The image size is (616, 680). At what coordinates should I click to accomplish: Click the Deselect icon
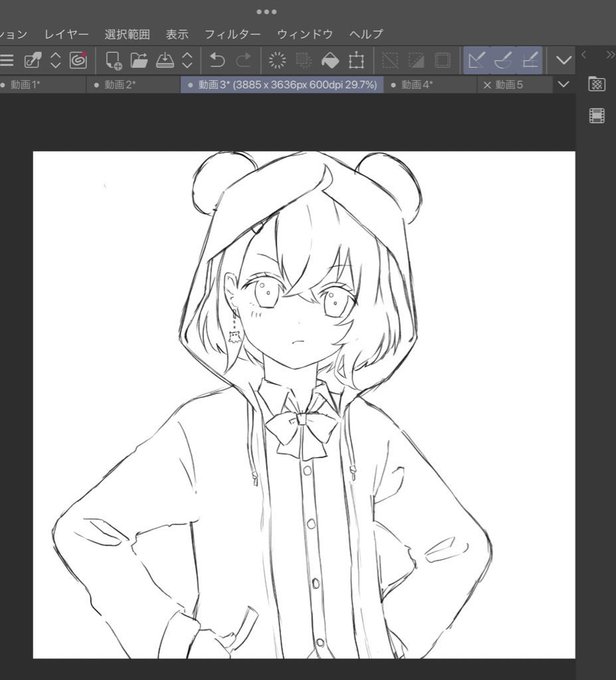pyautogui.click(x=390, y=60)
